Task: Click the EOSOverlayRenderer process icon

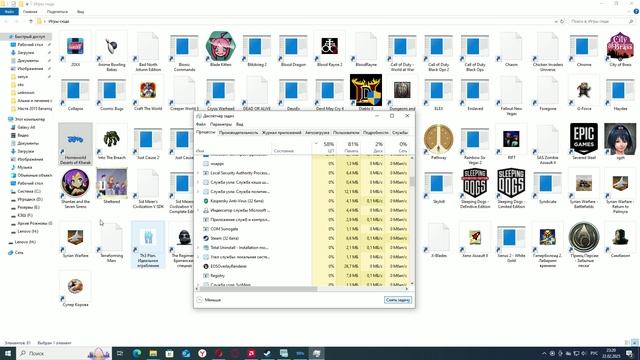Action: [x=206, y=266]
